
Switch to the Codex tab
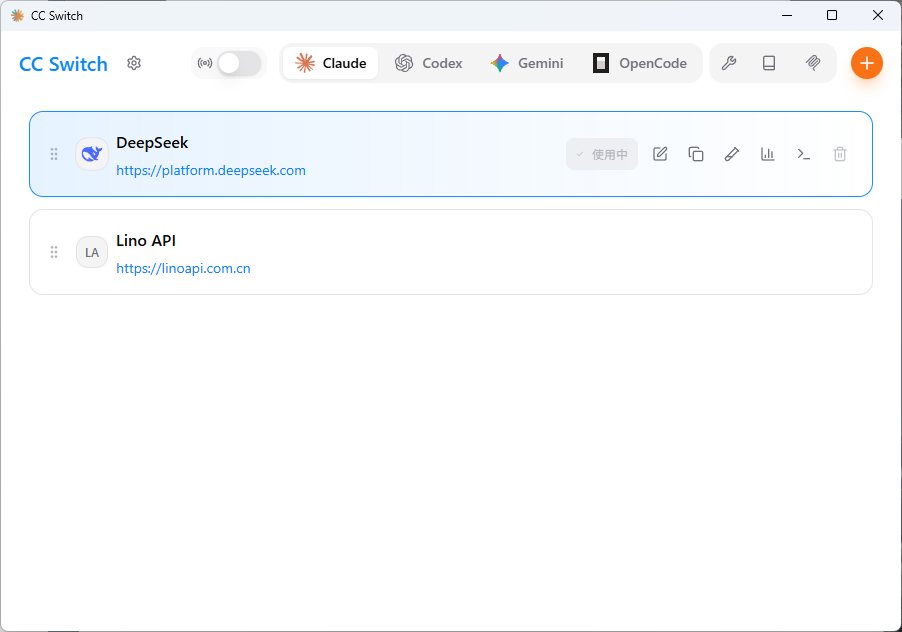click(x=428, y=63)
